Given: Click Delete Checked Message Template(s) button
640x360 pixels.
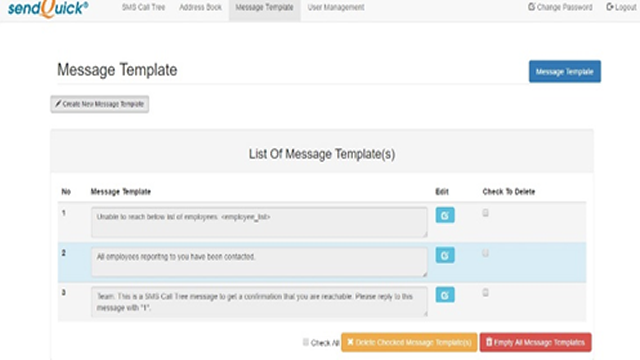Looking at the screenshot, I should (409, 342).
